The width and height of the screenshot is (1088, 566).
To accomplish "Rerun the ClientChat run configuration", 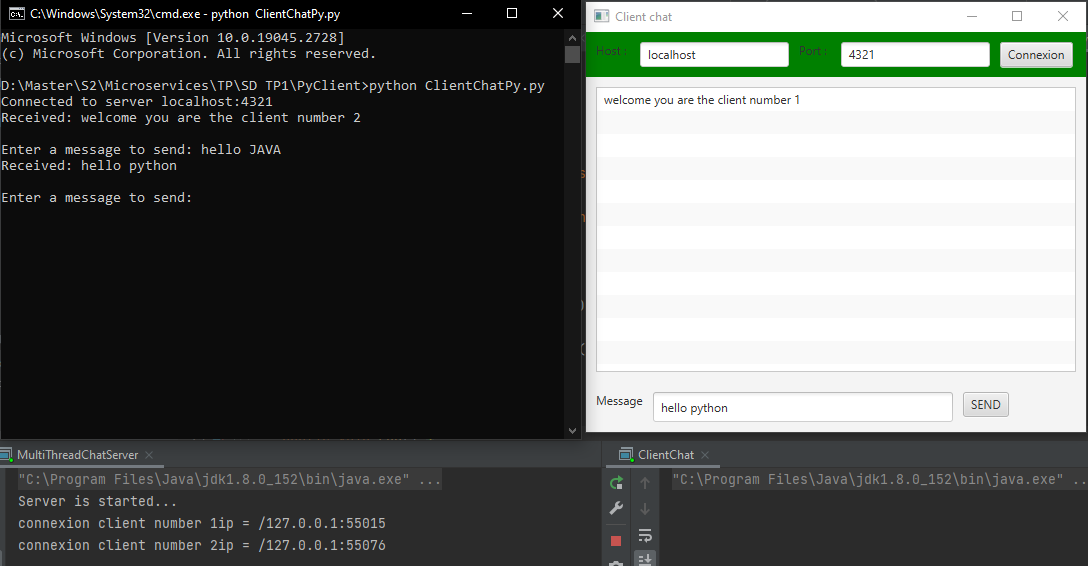I will (616, 482).
